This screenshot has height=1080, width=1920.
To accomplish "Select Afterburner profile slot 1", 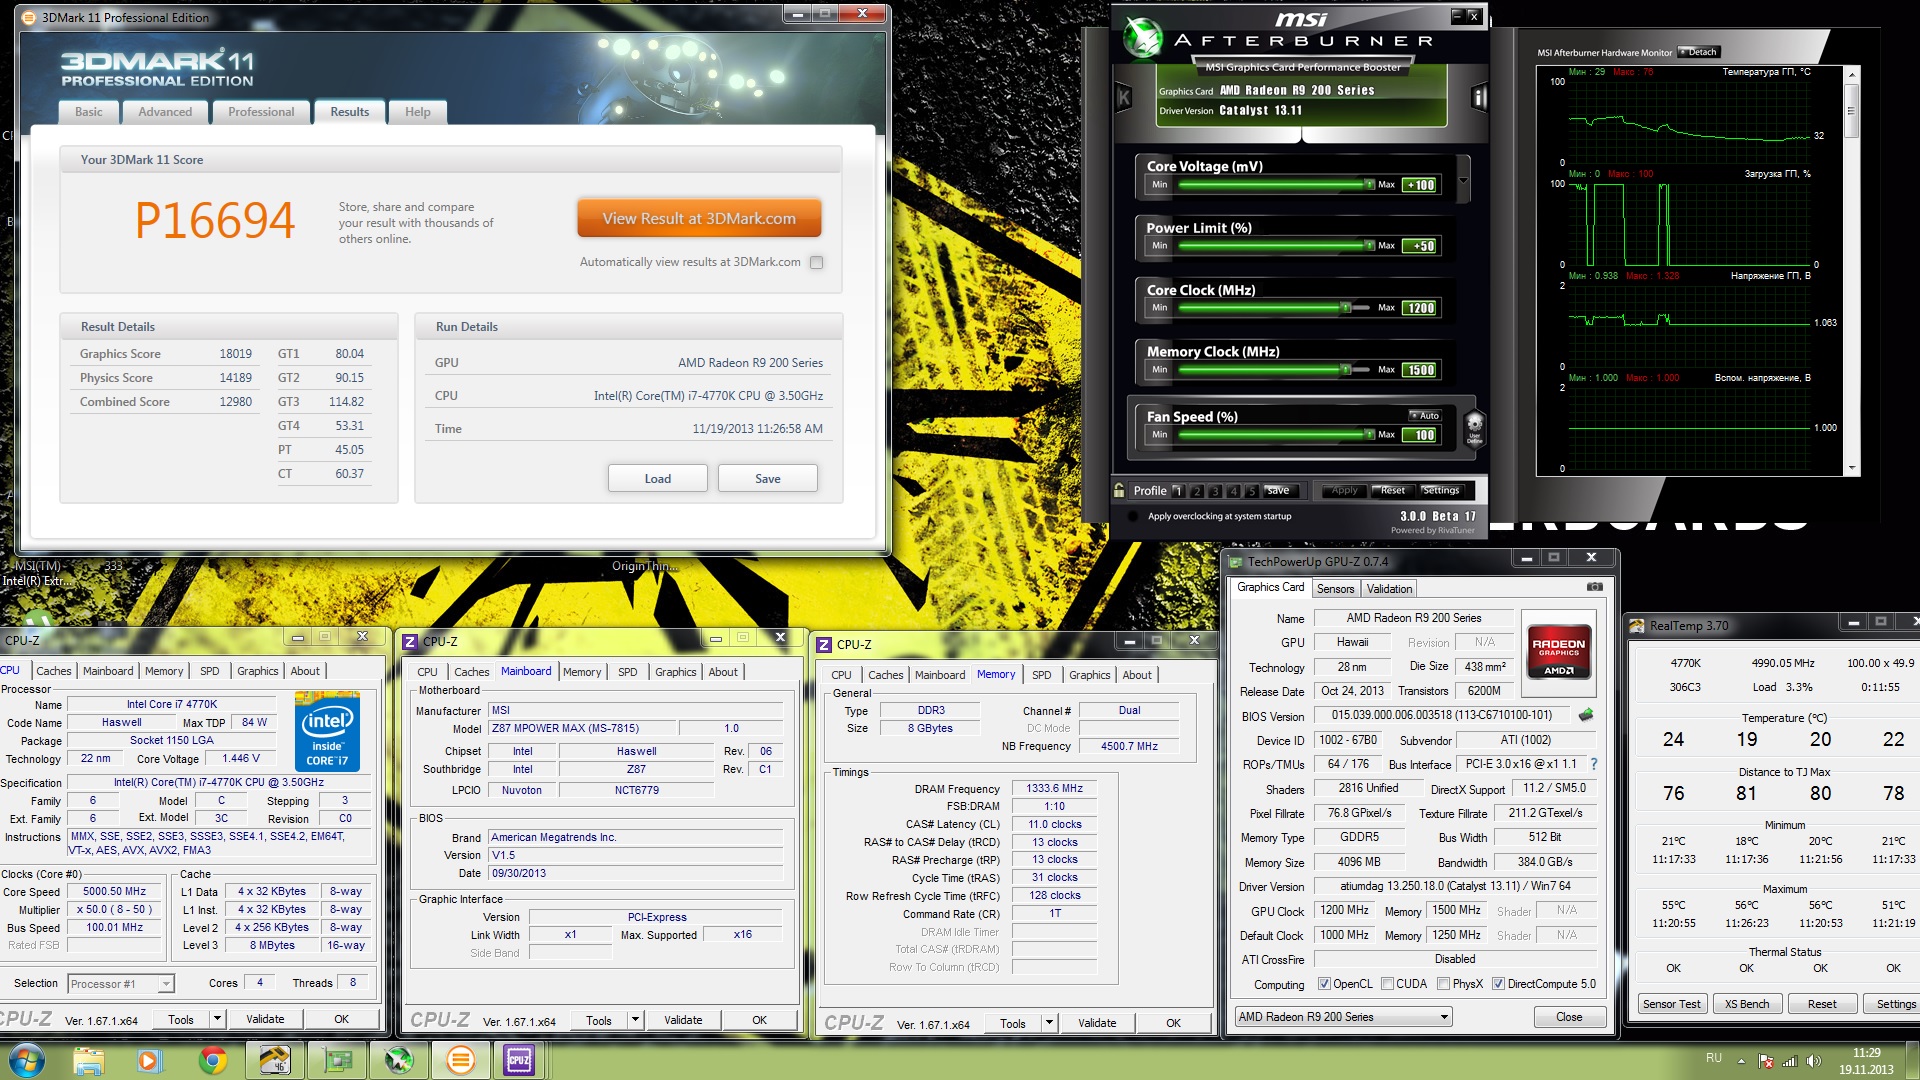I will [x=1178, y=491].
